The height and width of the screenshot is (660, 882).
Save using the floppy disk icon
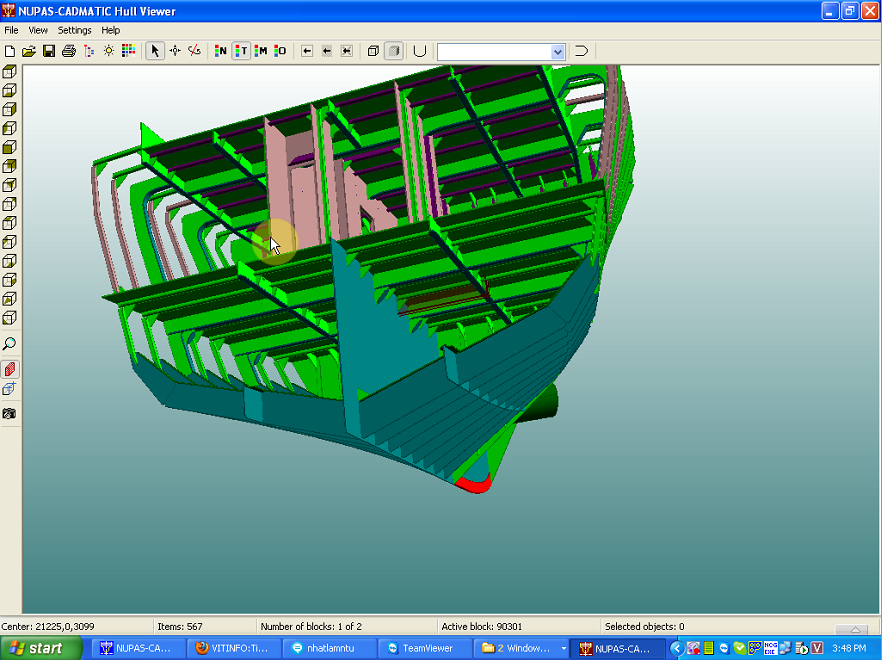tap(49, 51)
